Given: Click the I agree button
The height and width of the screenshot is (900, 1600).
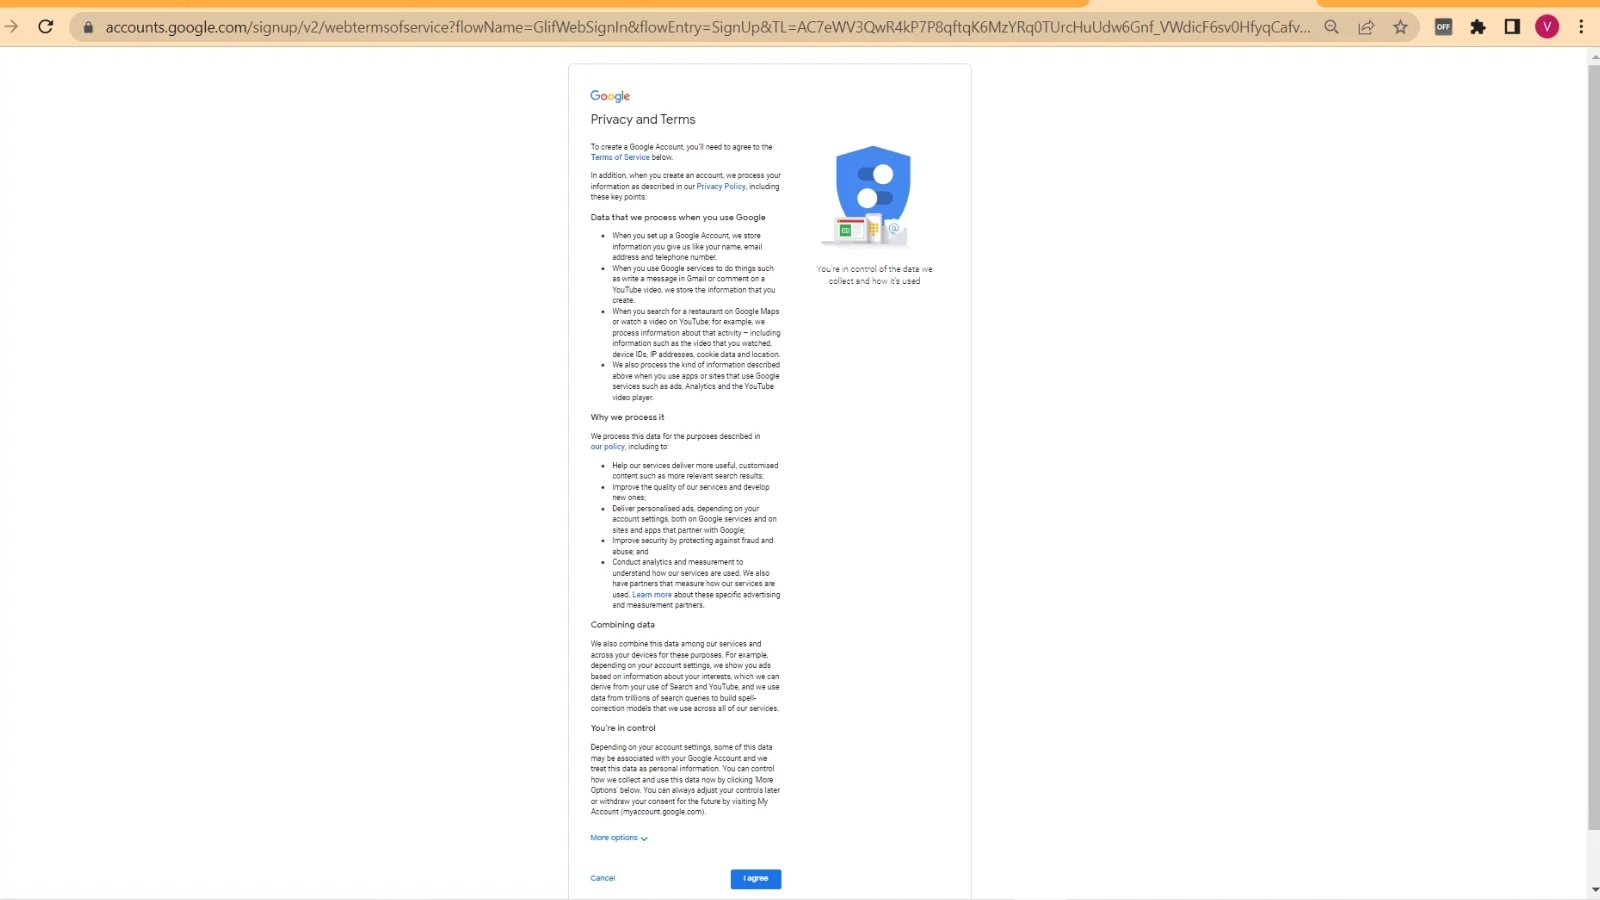Looking at the screenshot, I should [756, 878].
